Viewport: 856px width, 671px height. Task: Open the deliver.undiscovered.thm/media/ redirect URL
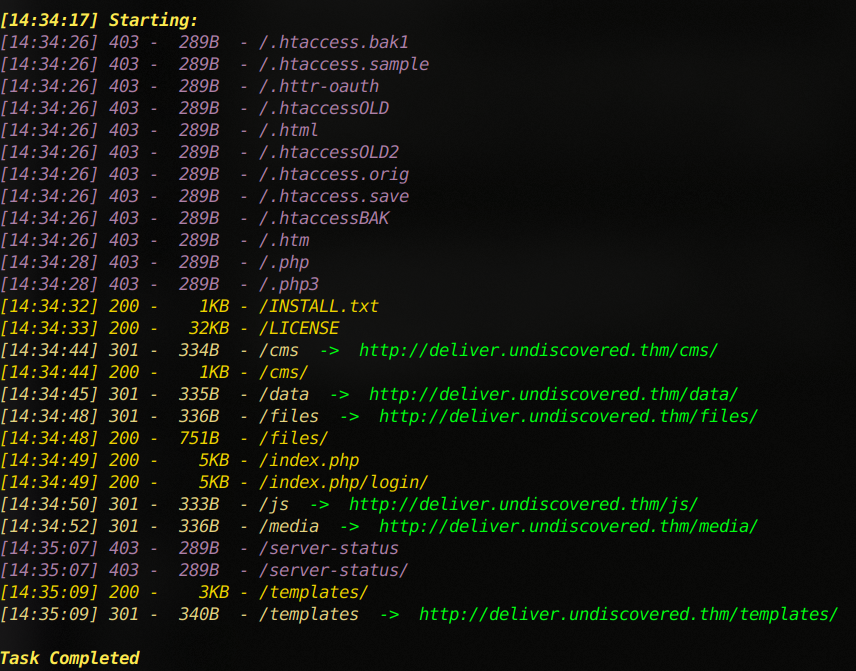click(568, 526)
